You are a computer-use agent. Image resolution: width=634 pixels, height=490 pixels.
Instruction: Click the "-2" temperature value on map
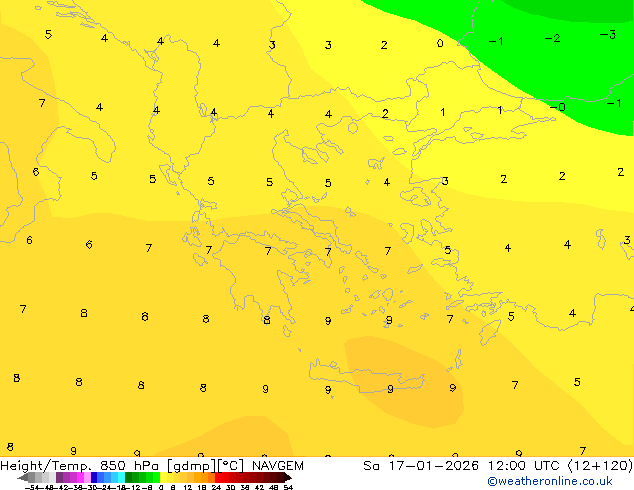(x=552, y=38)
